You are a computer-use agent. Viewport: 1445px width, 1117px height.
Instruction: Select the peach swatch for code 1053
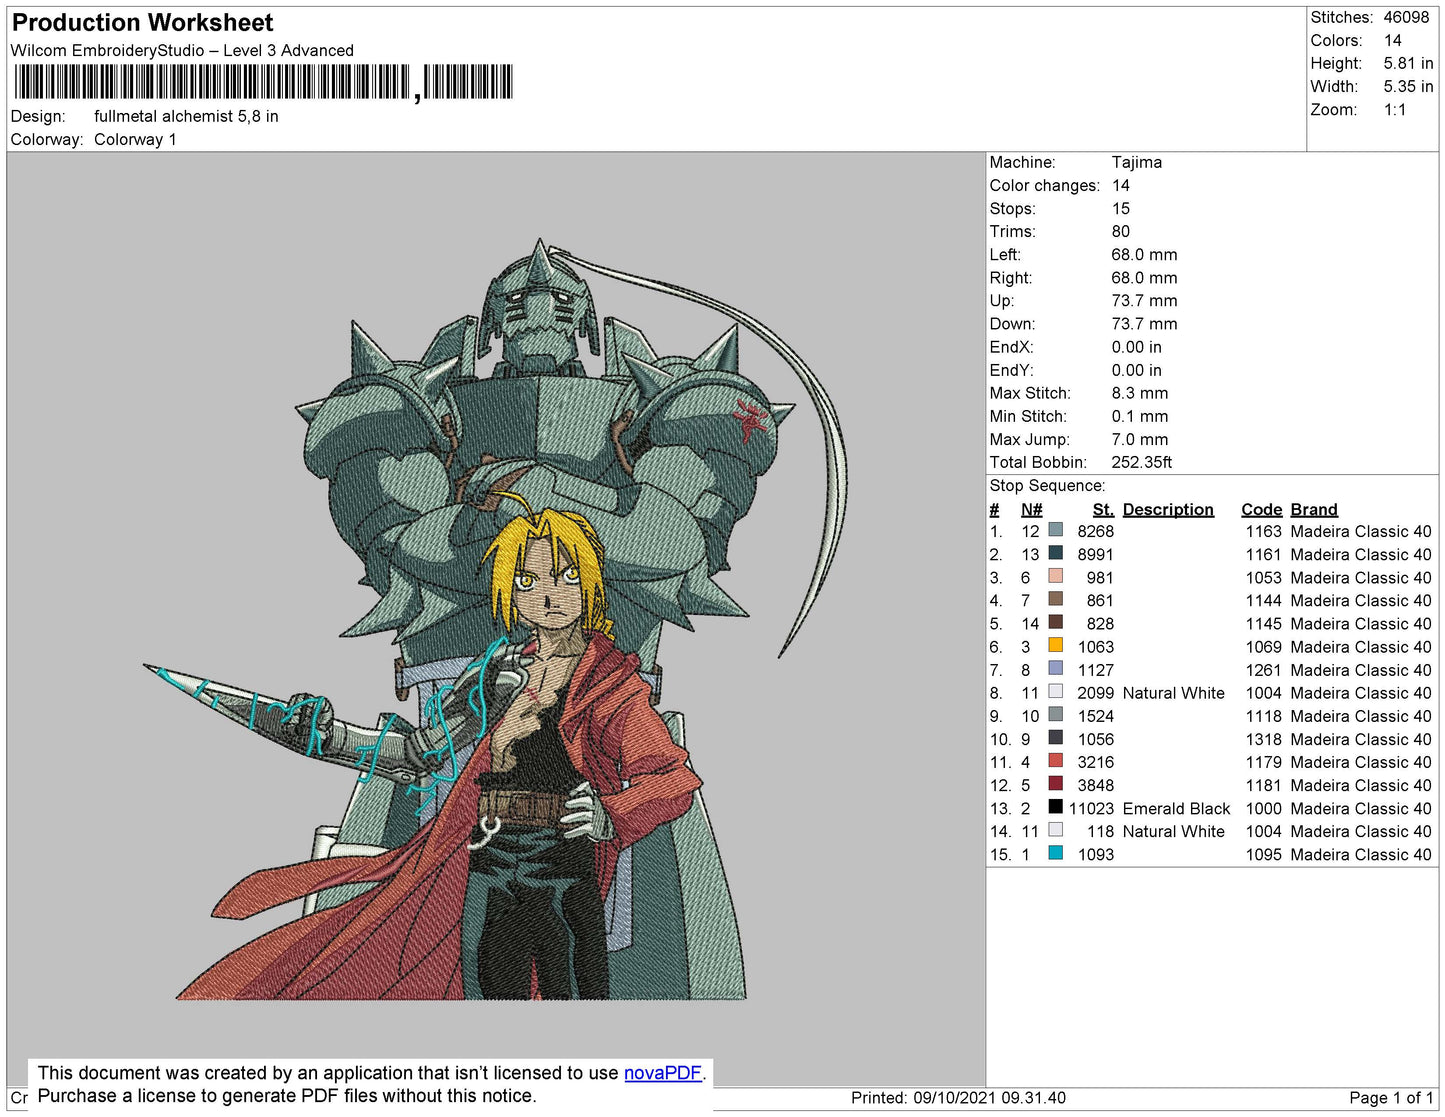pyautogui.click(x=1055, y=576)
